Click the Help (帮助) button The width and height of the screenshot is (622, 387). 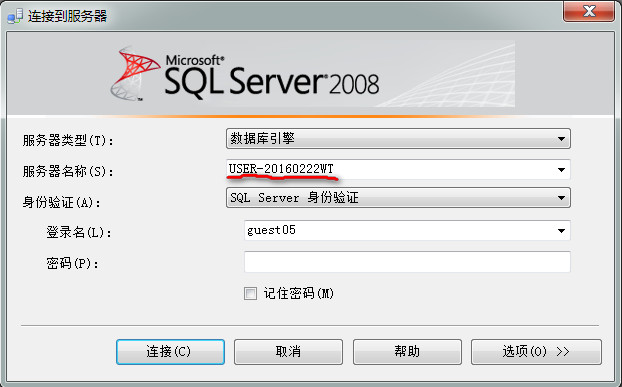tap(407, 352)
